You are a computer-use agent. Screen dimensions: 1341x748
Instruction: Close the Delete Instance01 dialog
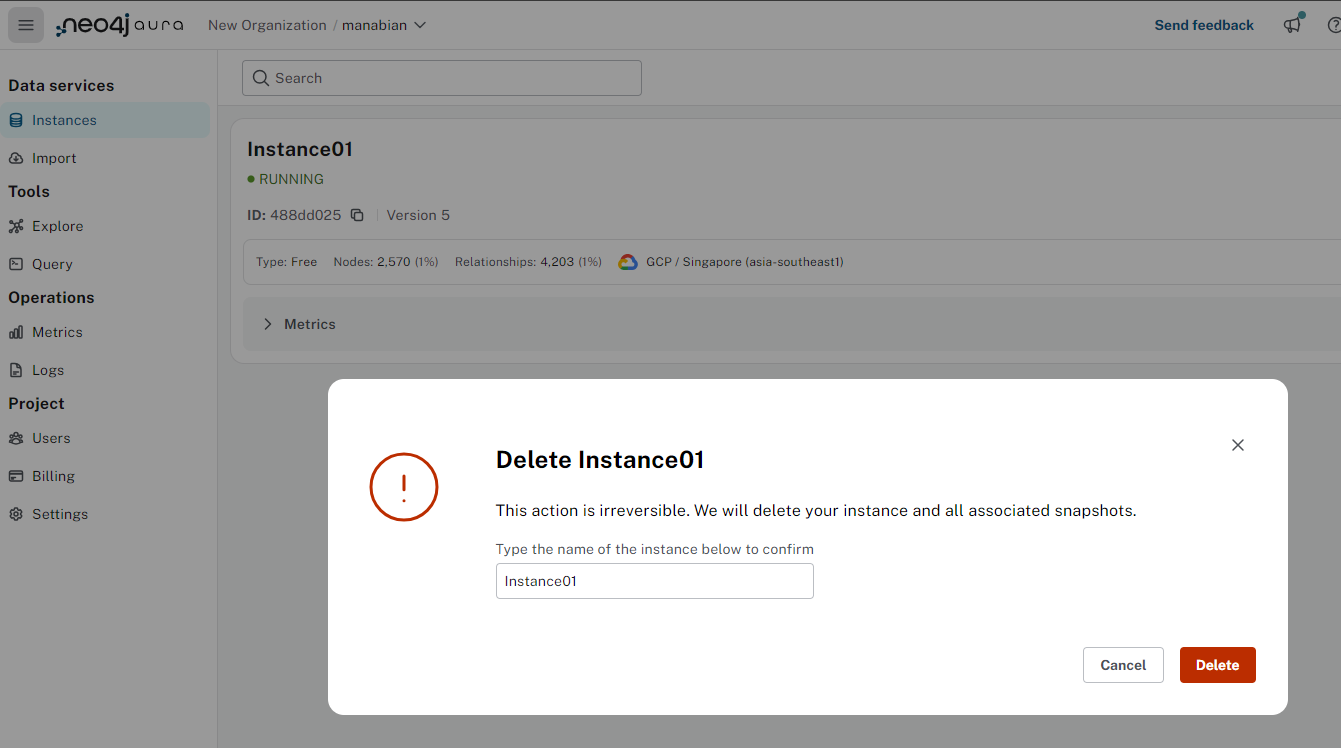tap(1238, 445)
